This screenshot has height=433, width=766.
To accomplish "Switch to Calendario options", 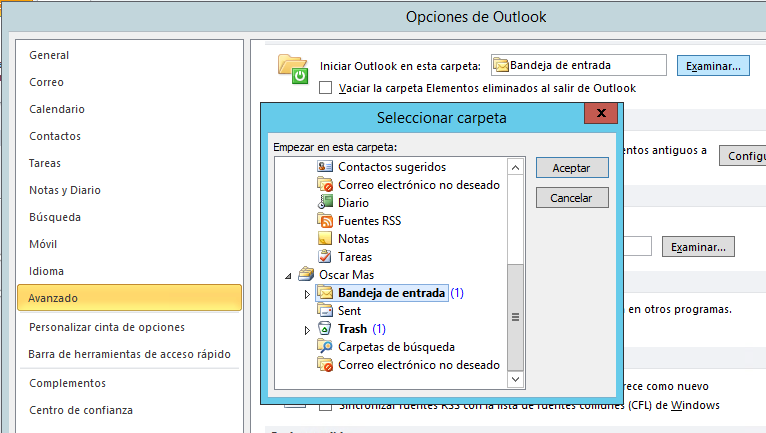I will [129, 109].
